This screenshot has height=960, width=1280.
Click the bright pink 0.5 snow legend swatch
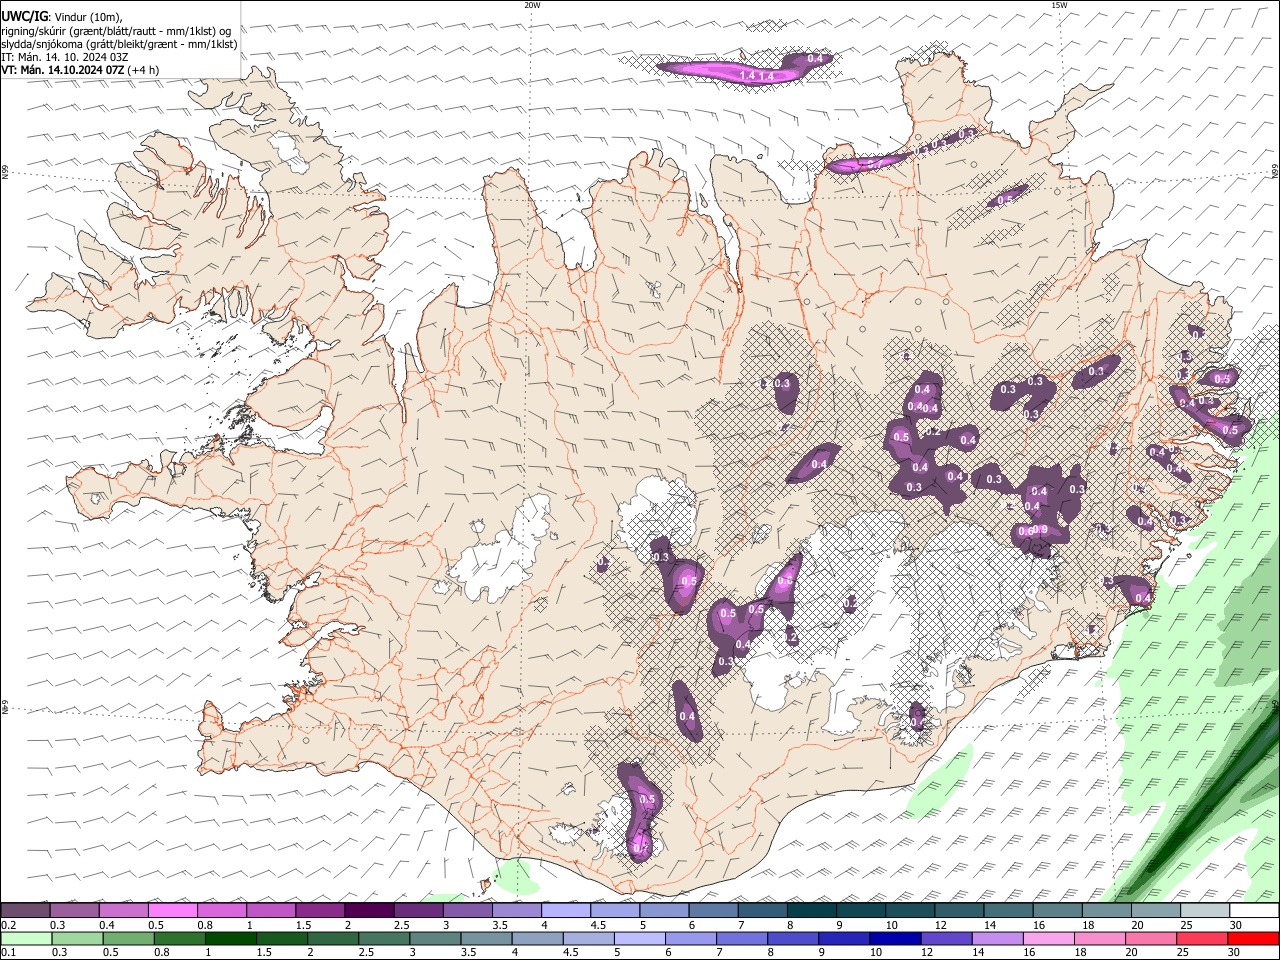click(x=173, y=910)
